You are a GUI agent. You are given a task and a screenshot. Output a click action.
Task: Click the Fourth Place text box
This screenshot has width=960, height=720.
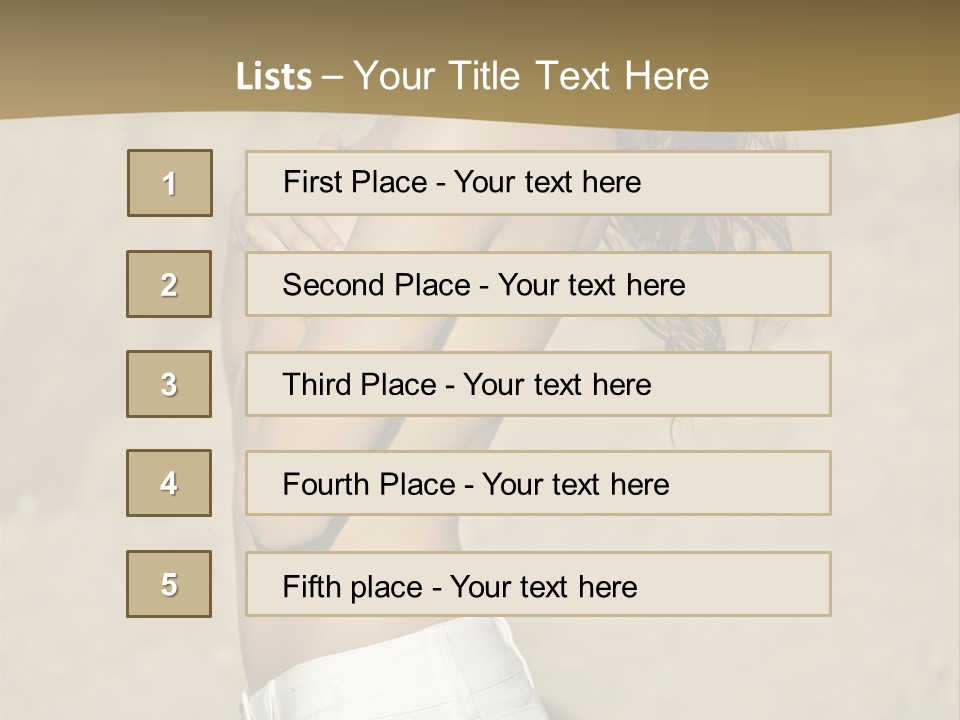pos(538,484)
